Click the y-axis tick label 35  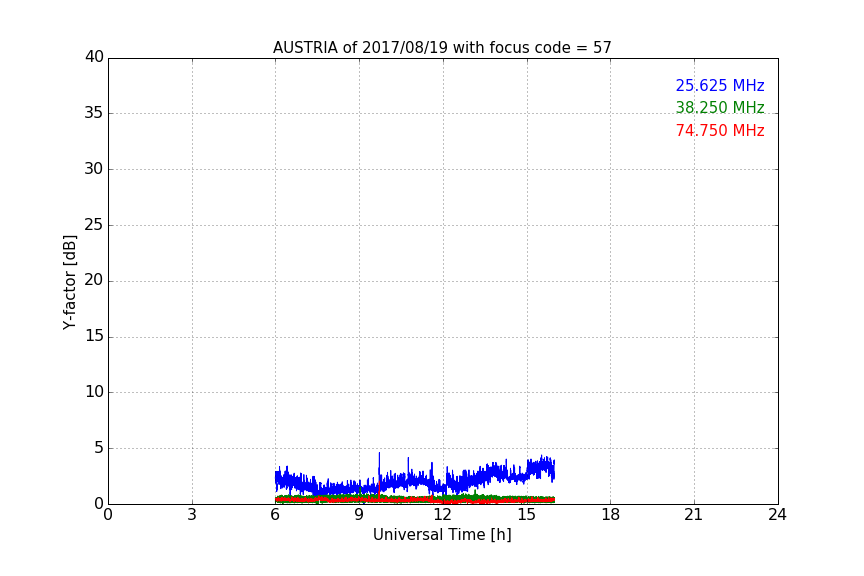click(x=94, y=113)
